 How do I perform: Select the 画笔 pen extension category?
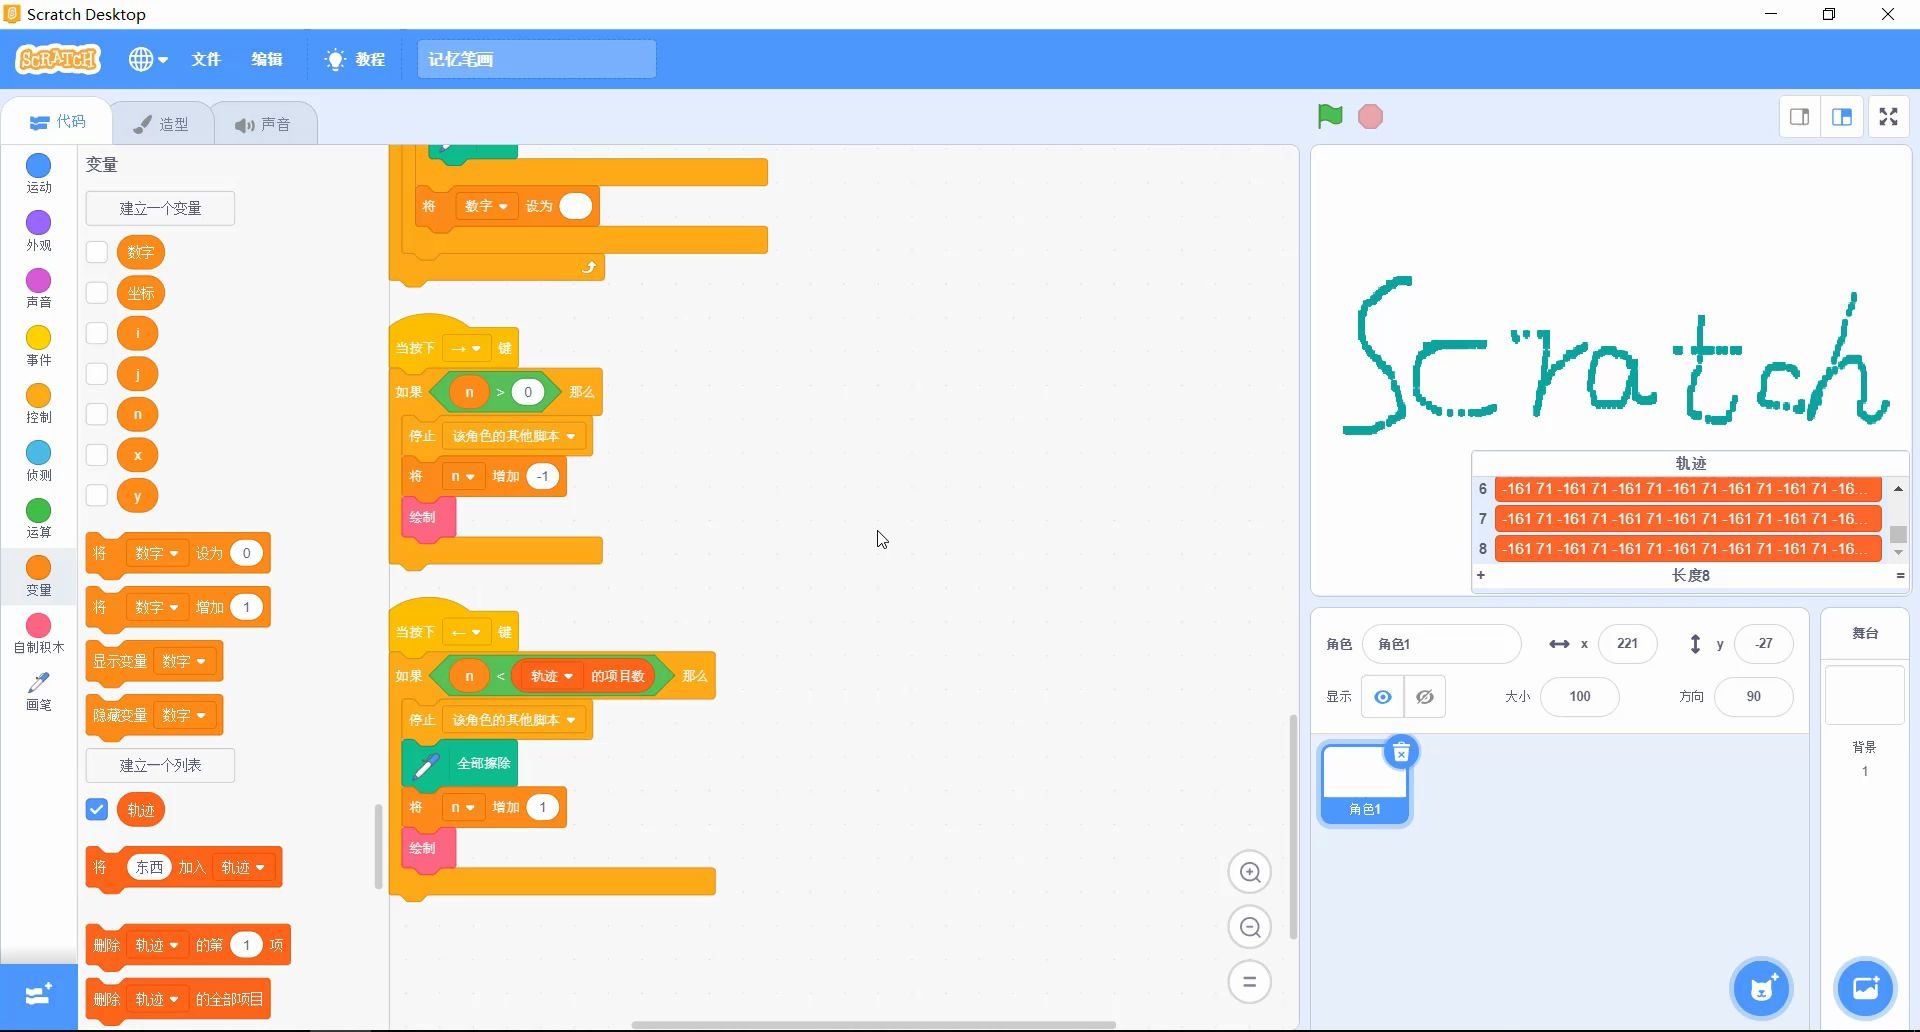click(37, 692)
